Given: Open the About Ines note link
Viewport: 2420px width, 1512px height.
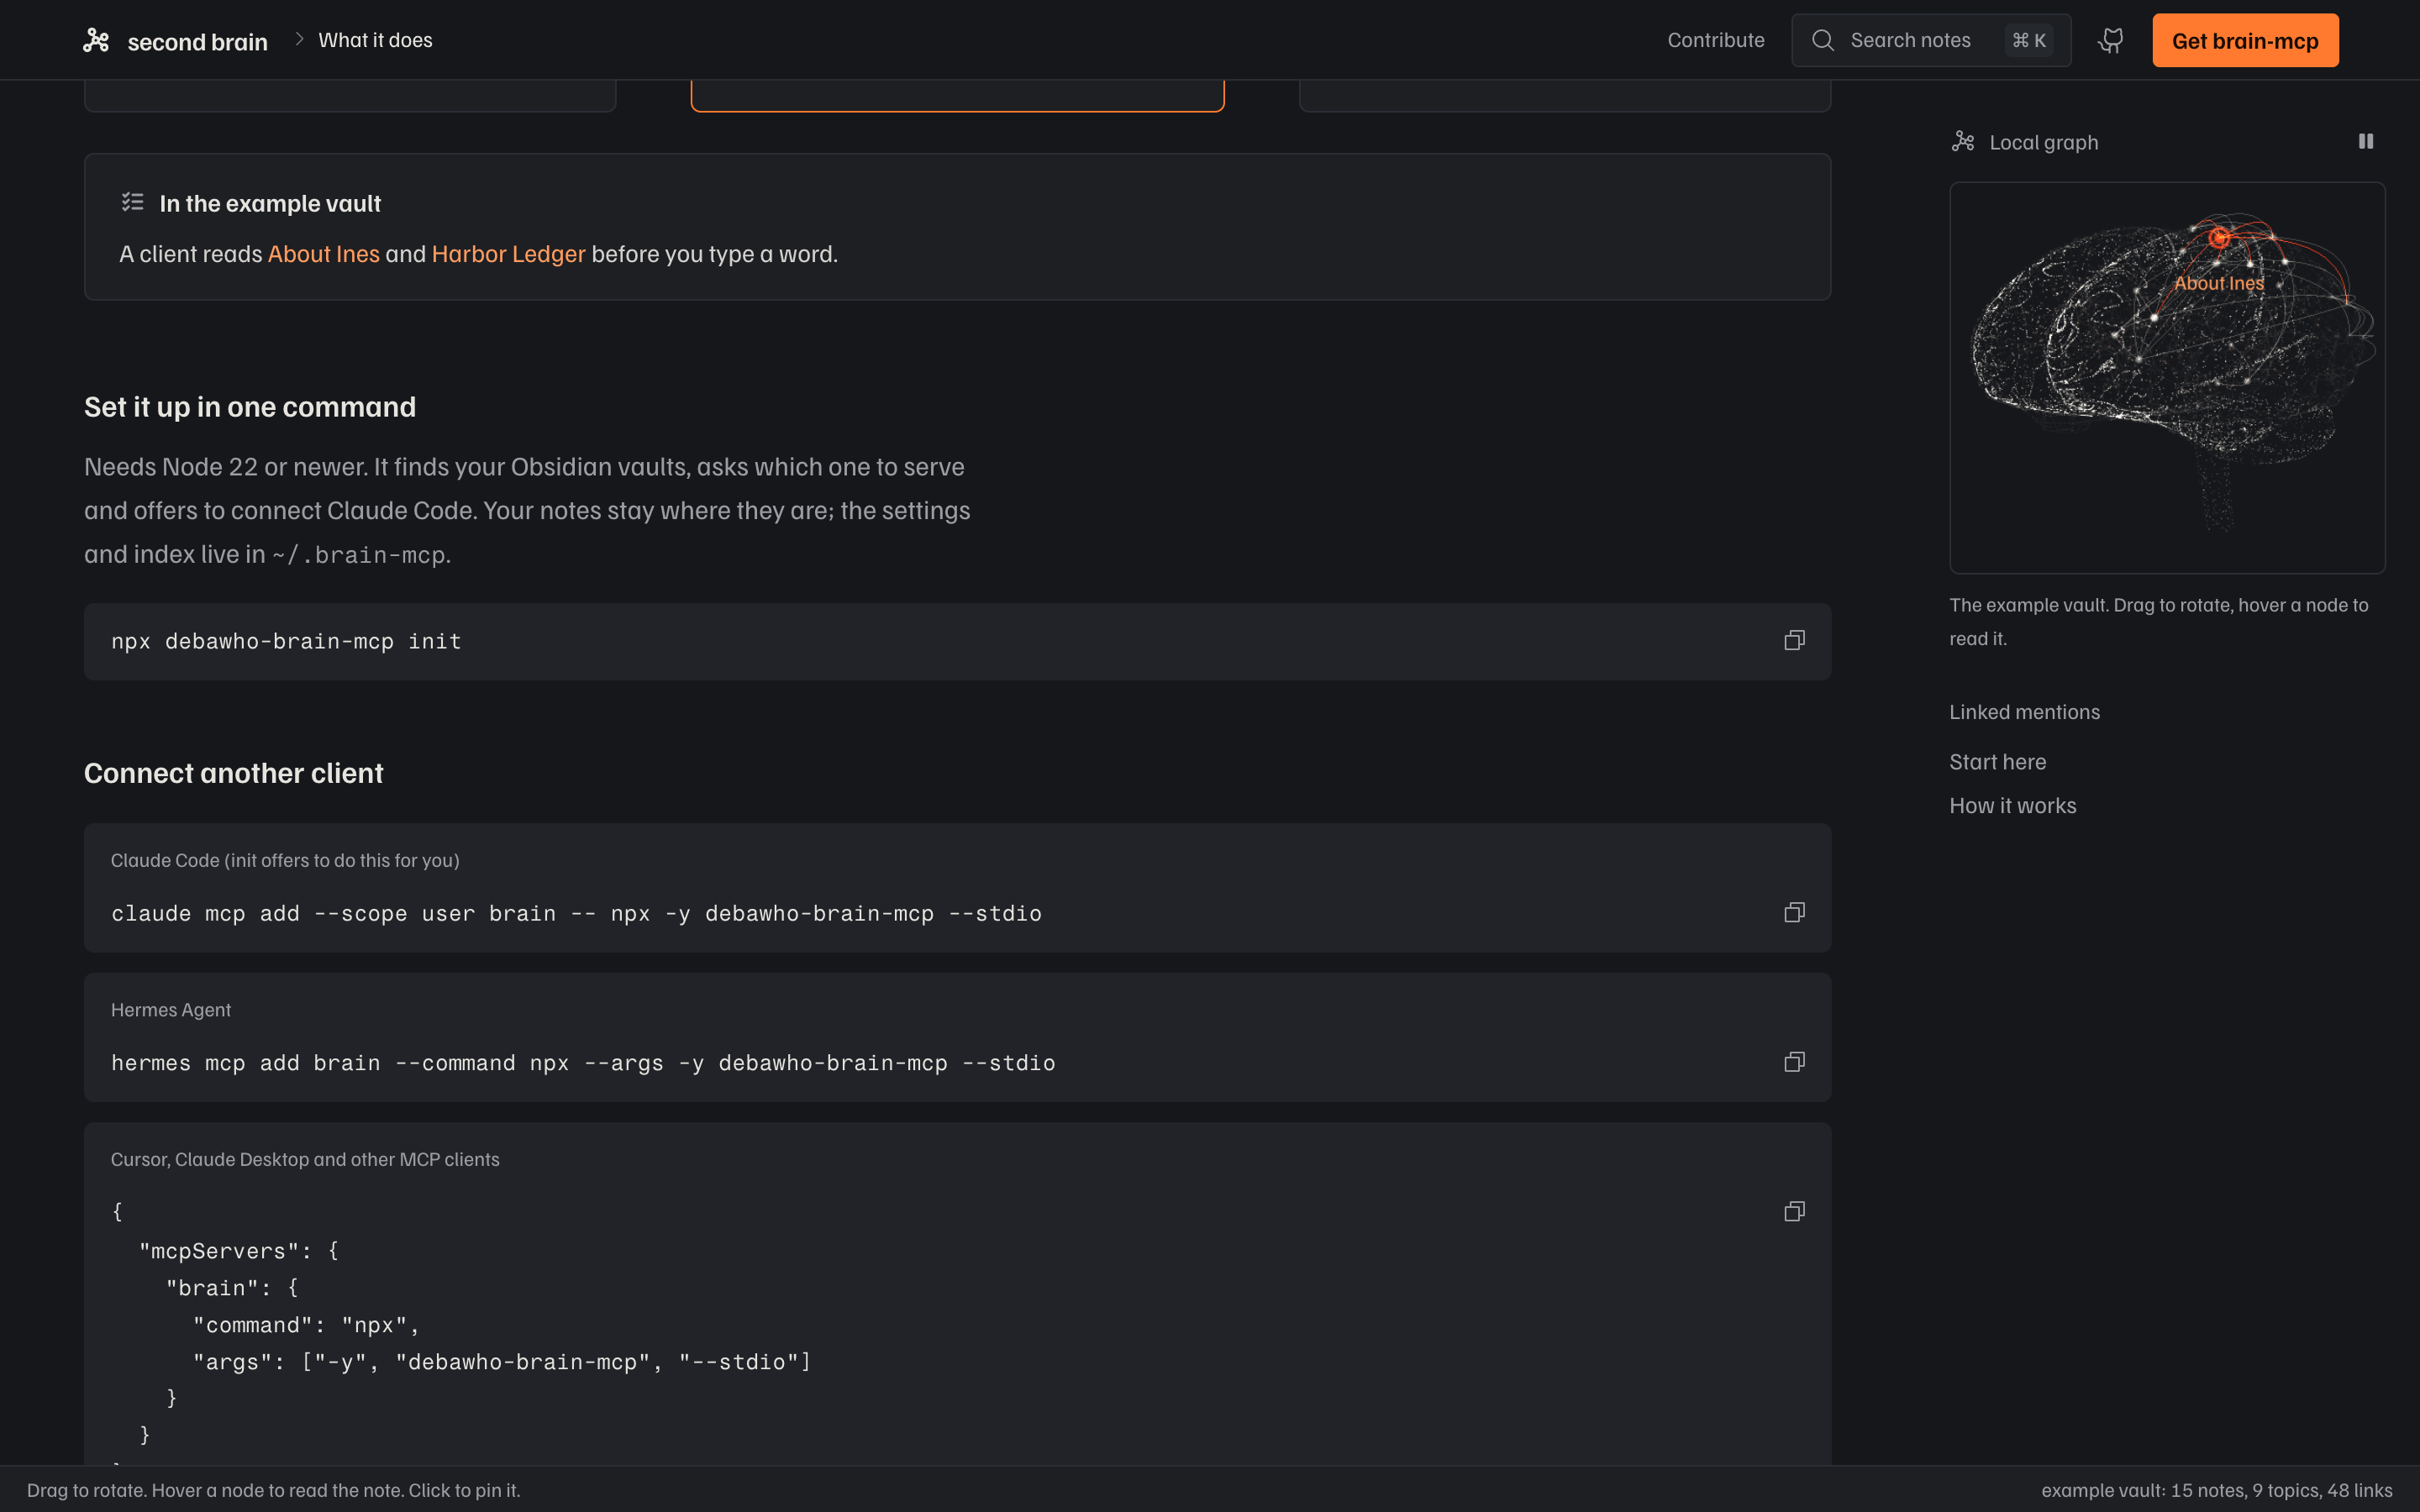Looking at the screenshot, I should pos(323,254).
